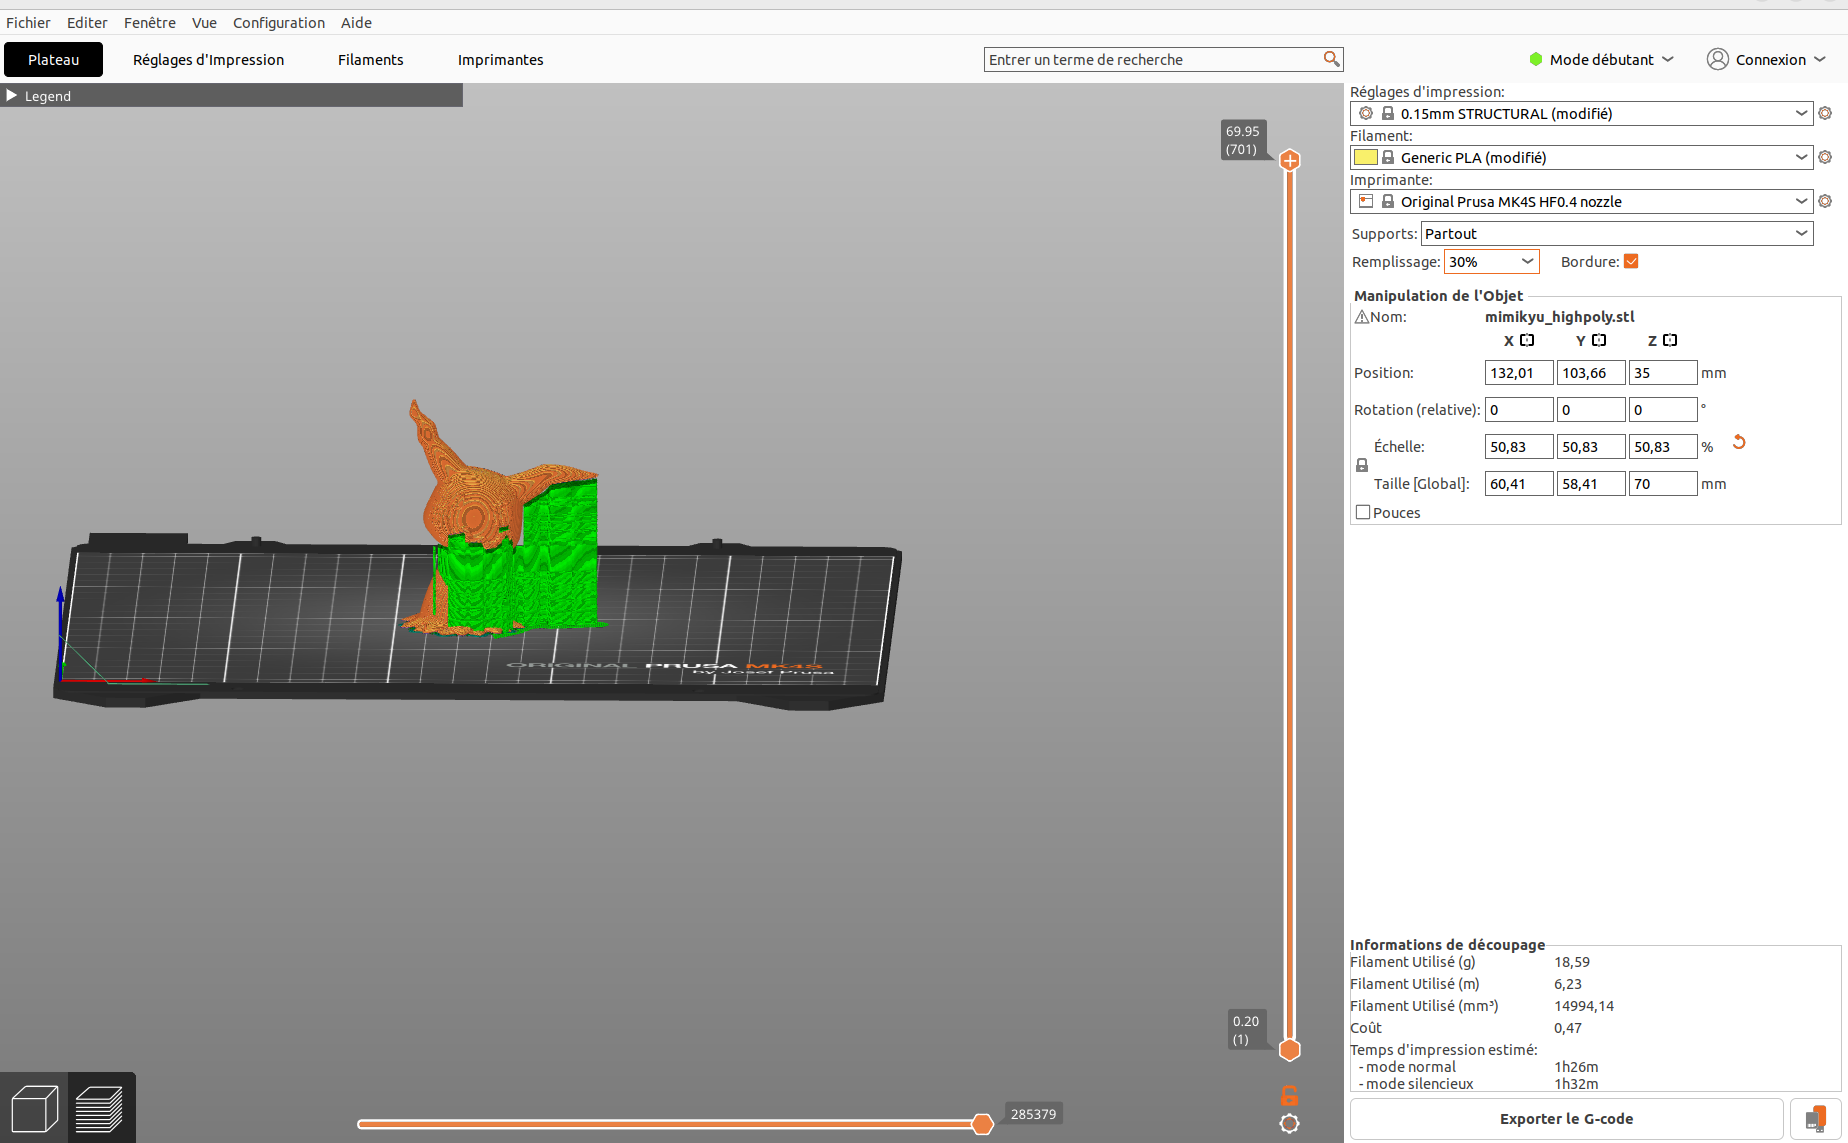The image size is (1848, 1143).
Task: Export to SD card / removable drive icon
Action: 1815,1119
